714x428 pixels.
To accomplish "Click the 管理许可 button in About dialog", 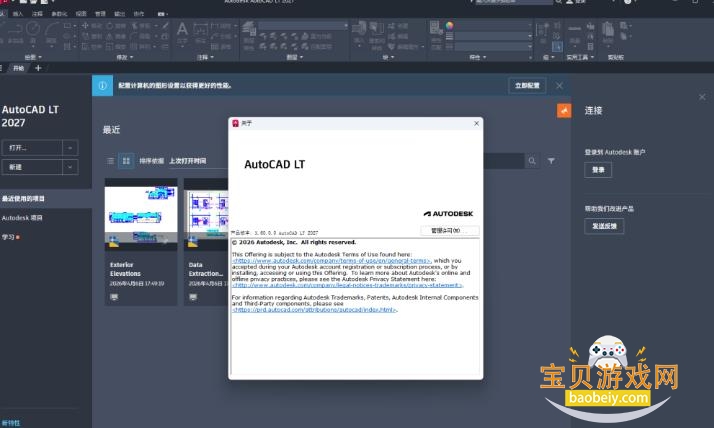I will point(449,231).
